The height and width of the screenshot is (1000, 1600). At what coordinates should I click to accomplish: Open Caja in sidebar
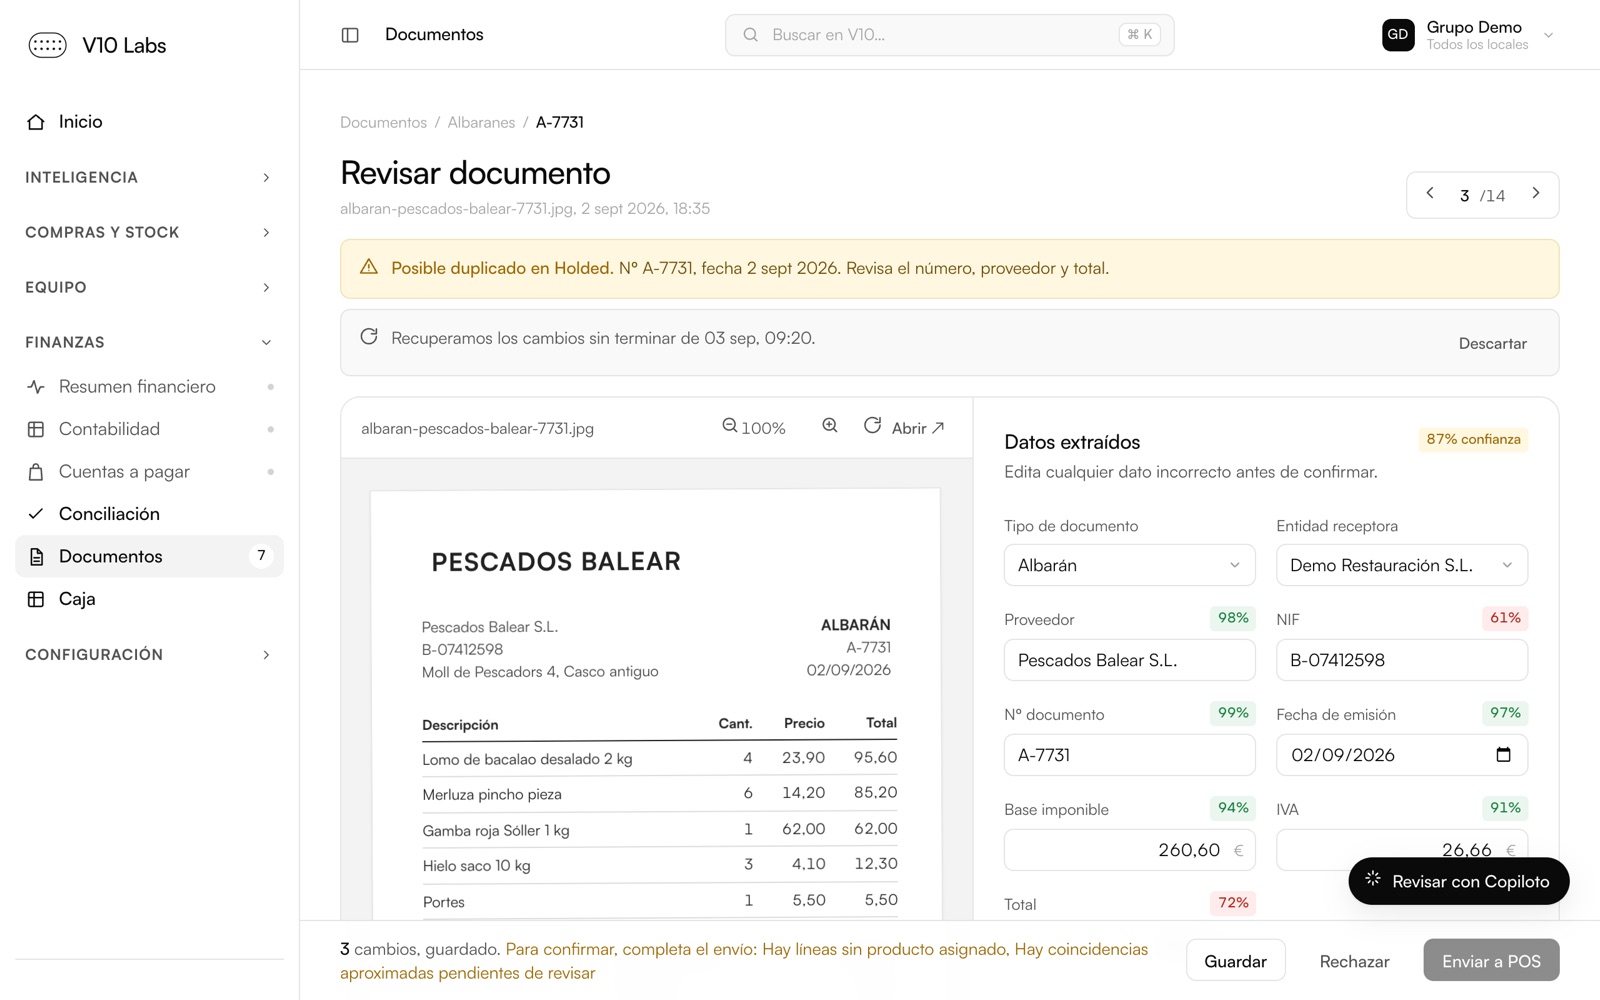coord(149,599)
